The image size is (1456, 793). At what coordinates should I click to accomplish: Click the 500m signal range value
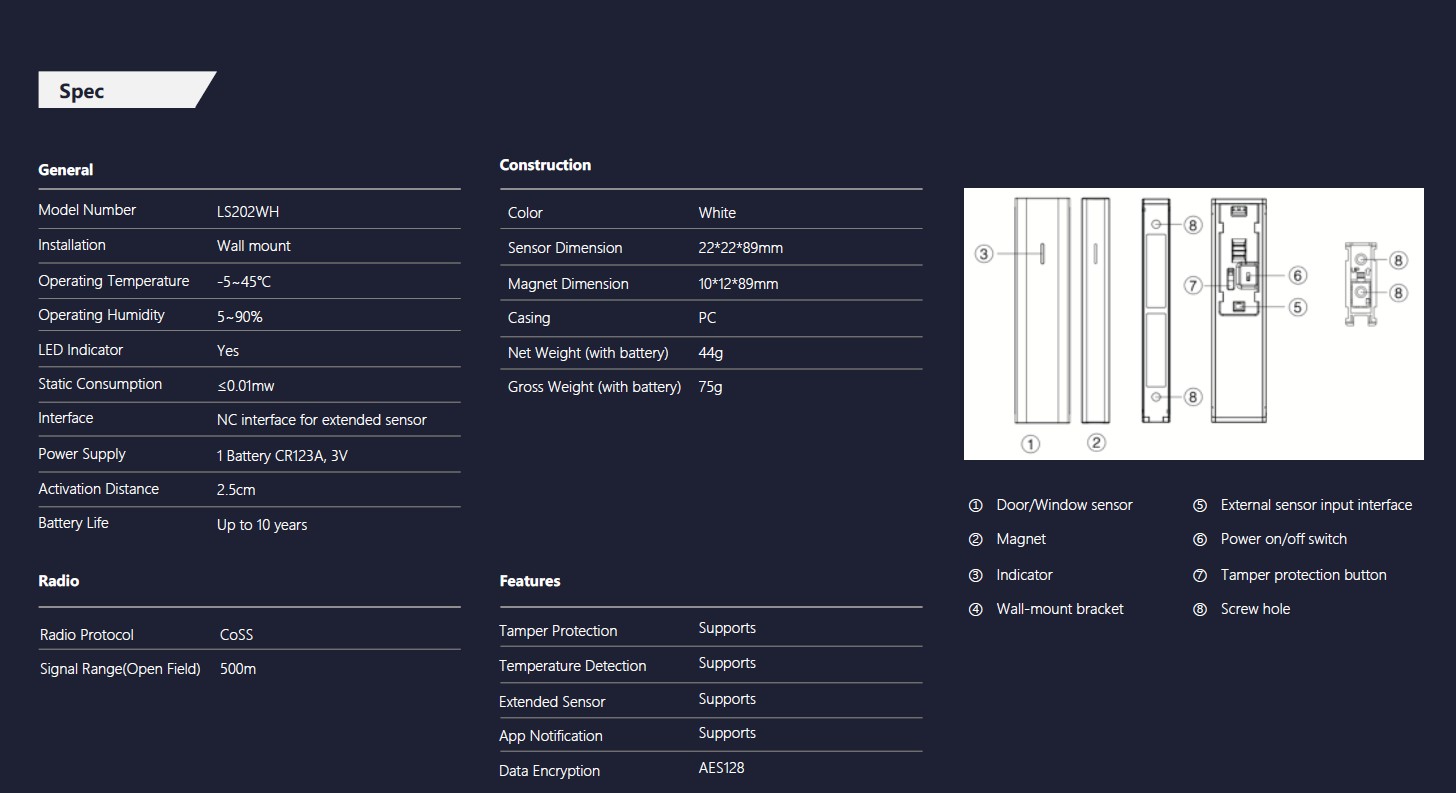238,669
